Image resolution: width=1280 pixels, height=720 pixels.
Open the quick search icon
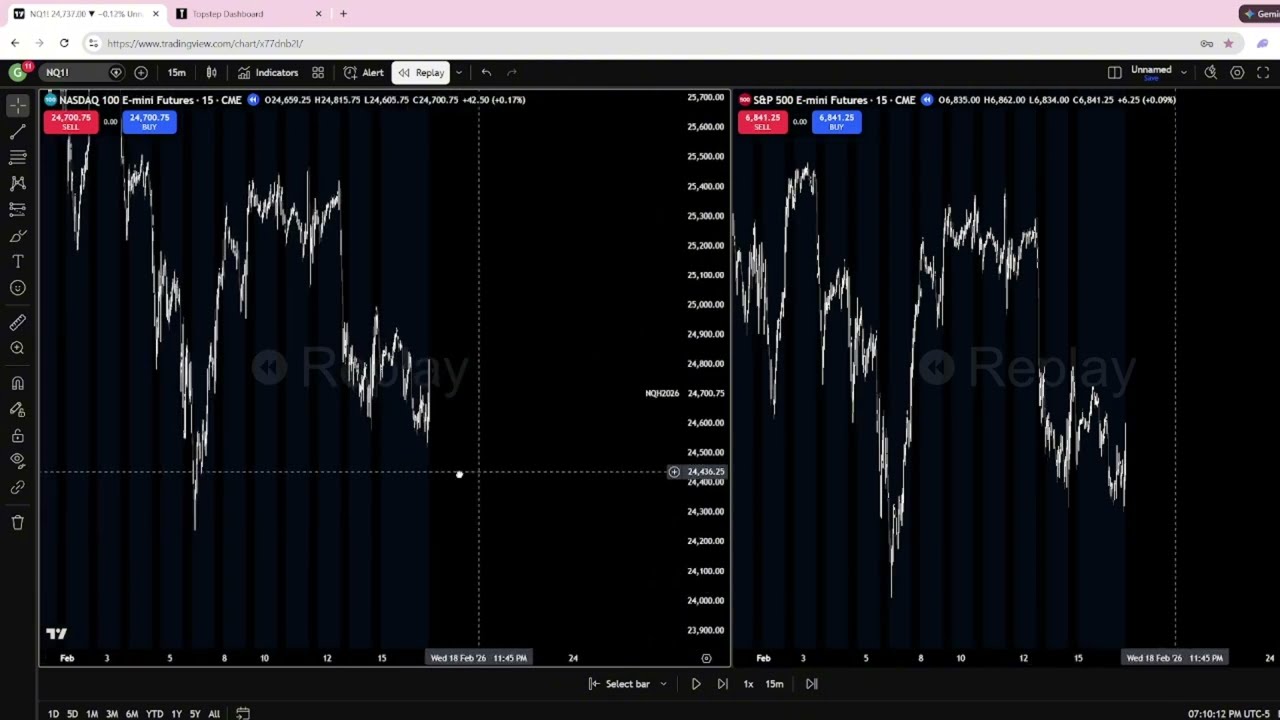pos(1210,72)
